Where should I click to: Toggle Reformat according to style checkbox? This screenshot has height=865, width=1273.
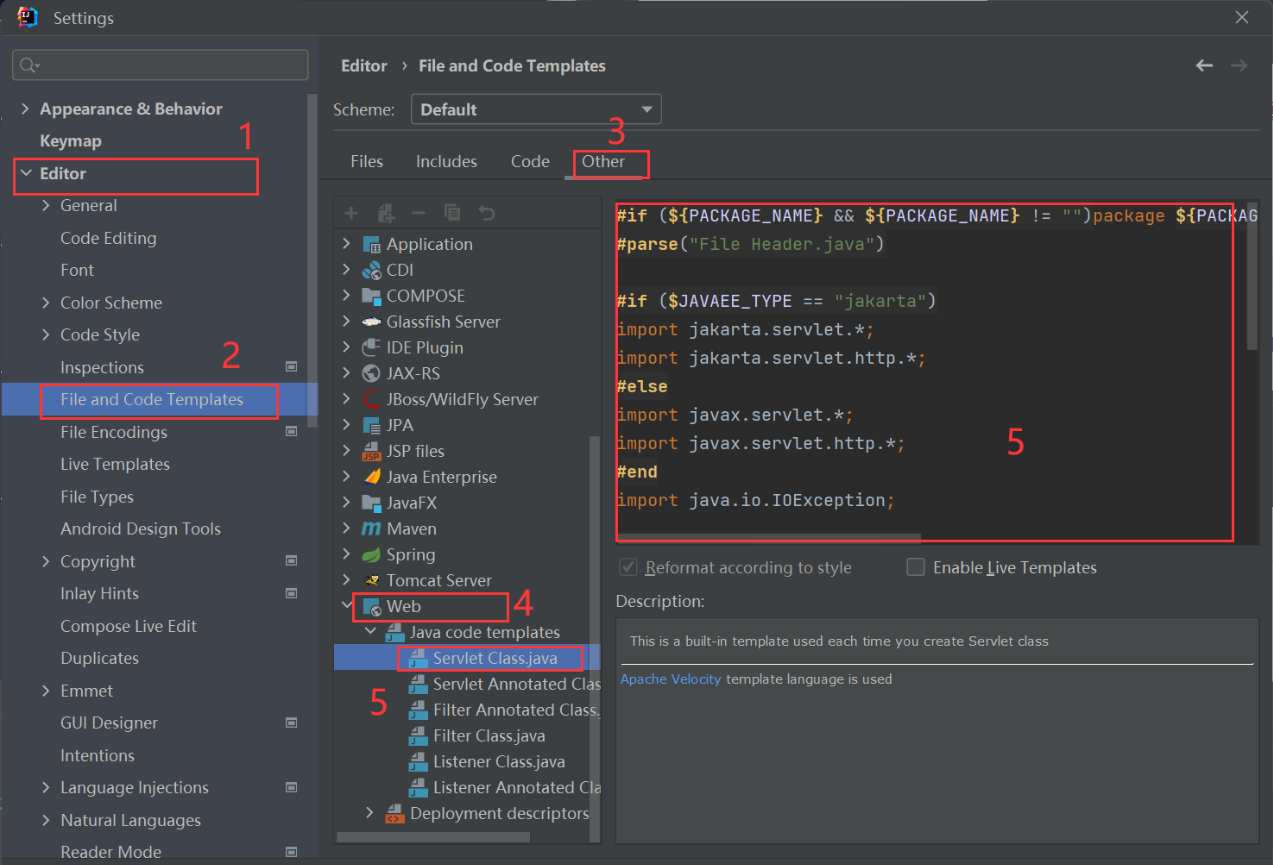coord(629,567)
